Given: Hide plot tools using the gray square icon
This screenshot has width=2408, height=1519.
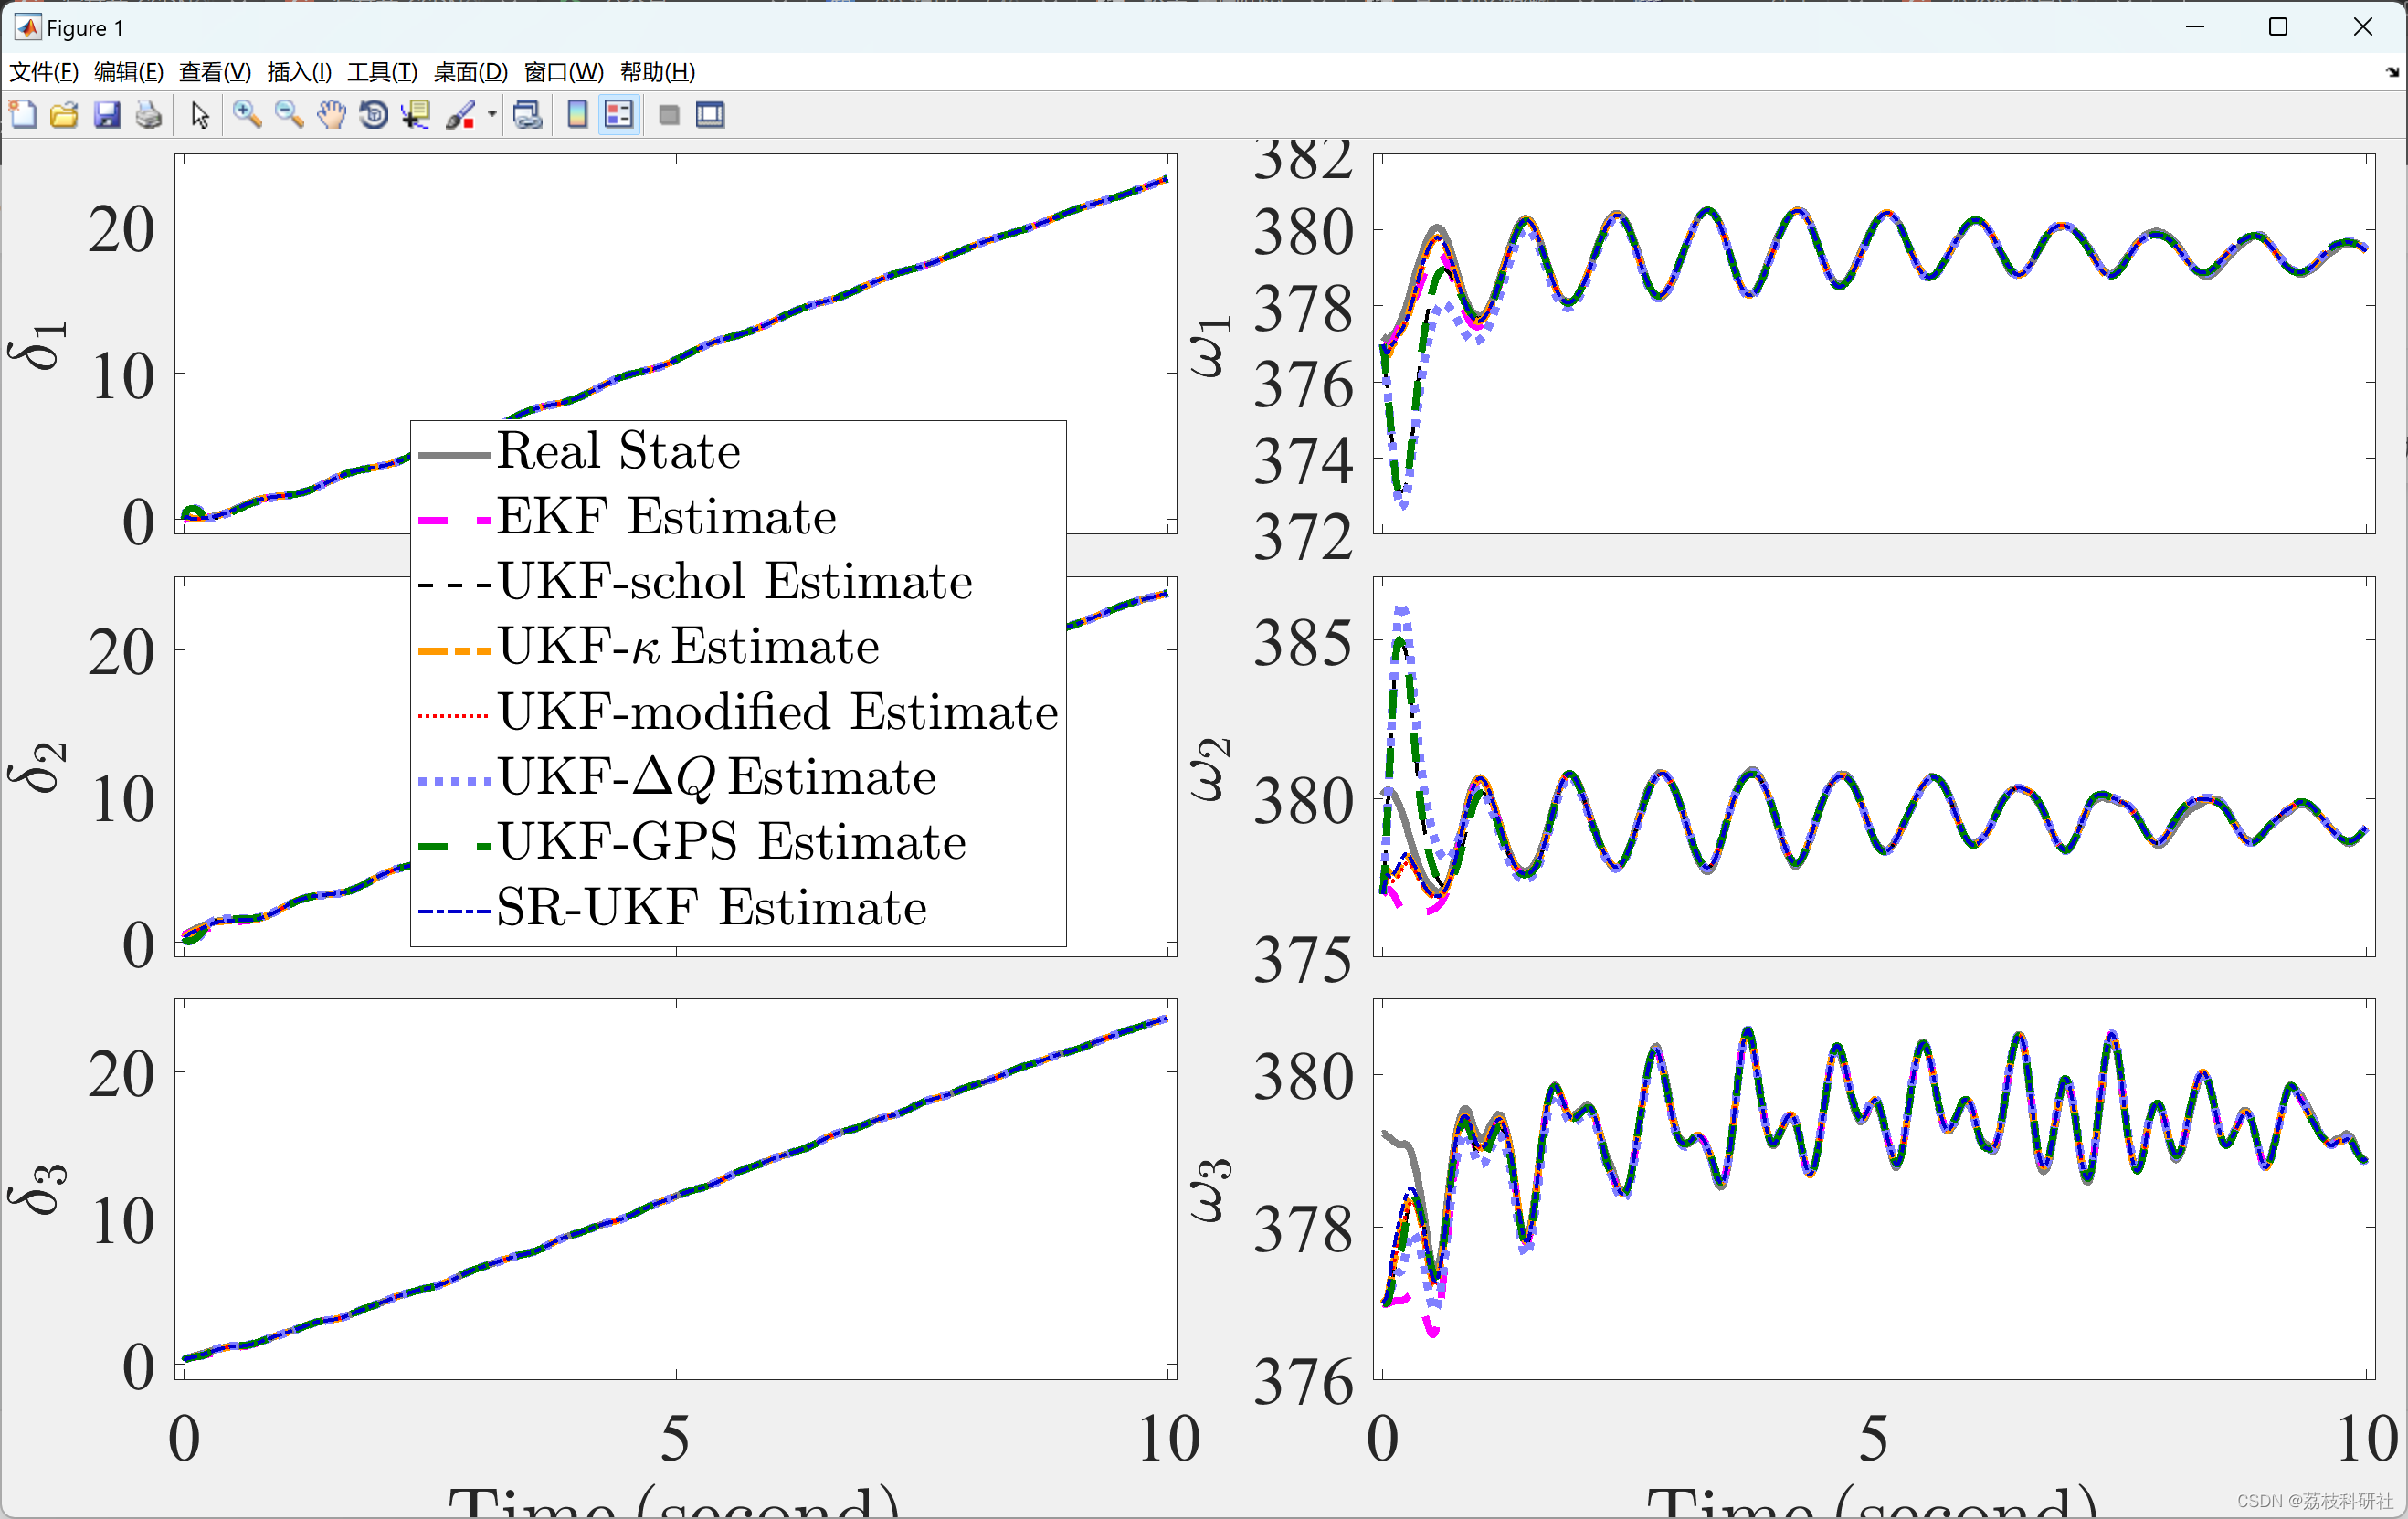Looking at the screenshot, I should [x=669, y=115].
